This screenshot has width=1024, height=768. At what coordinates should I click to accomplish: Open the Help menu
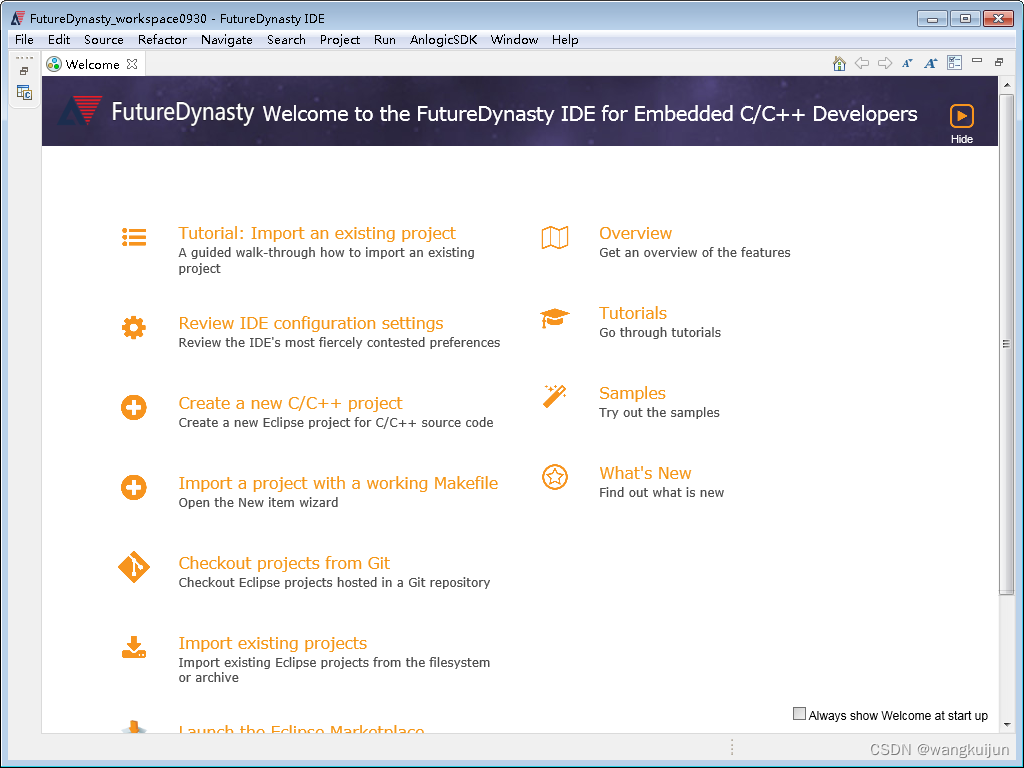pos(565,40)
